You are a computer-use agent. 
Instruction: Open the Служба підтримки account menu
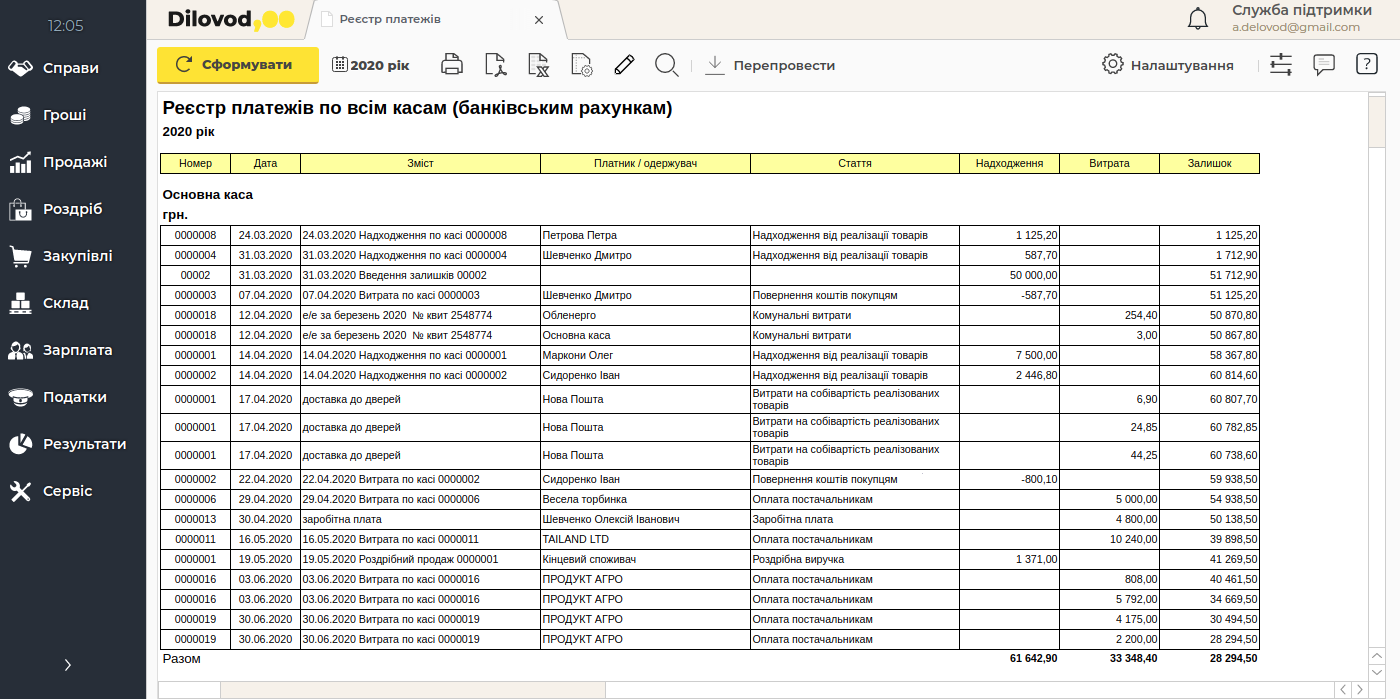(x=1302, y=18)
